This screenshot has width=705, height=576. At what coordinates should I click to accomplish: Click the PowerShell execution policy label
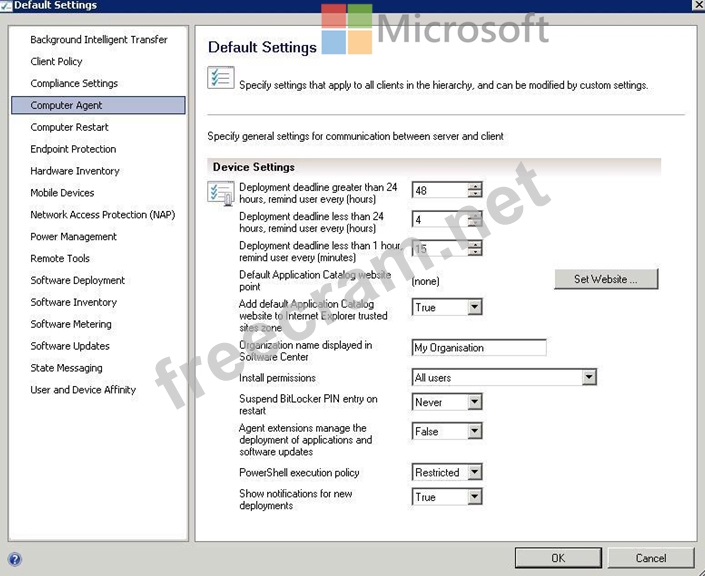[299, 473]
